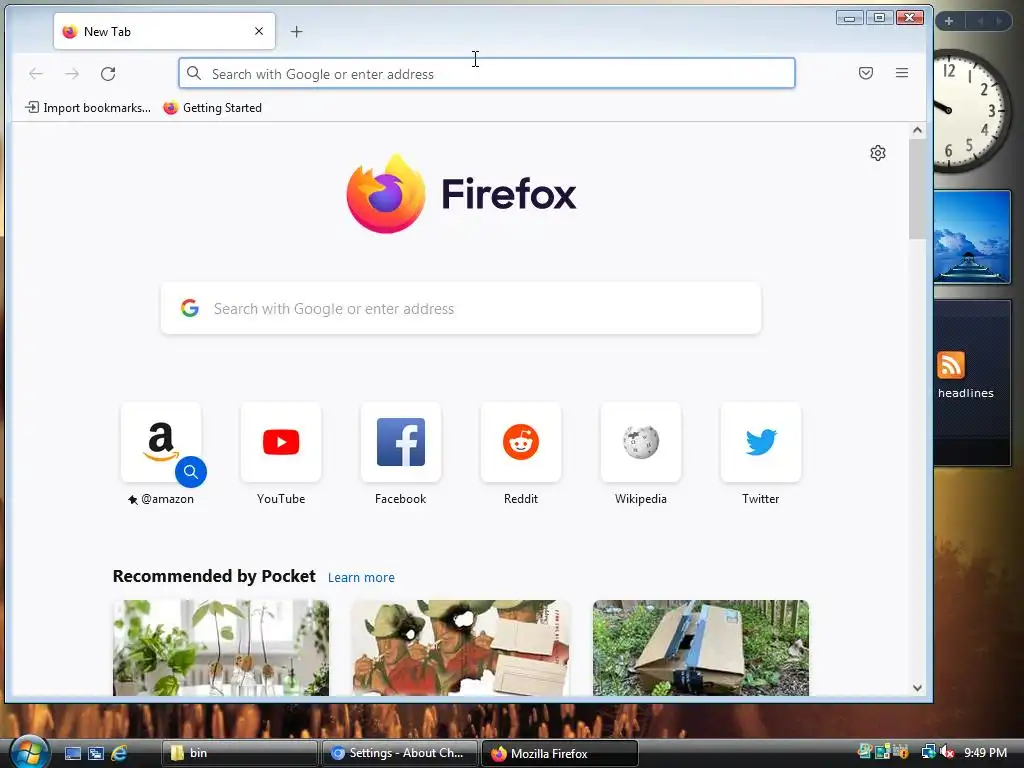The width and height of the screenshot is (1024, 768).
Task: Click the sidebar slideshow picture gadget
Action: pyautogui.click(x=972, y=237)
